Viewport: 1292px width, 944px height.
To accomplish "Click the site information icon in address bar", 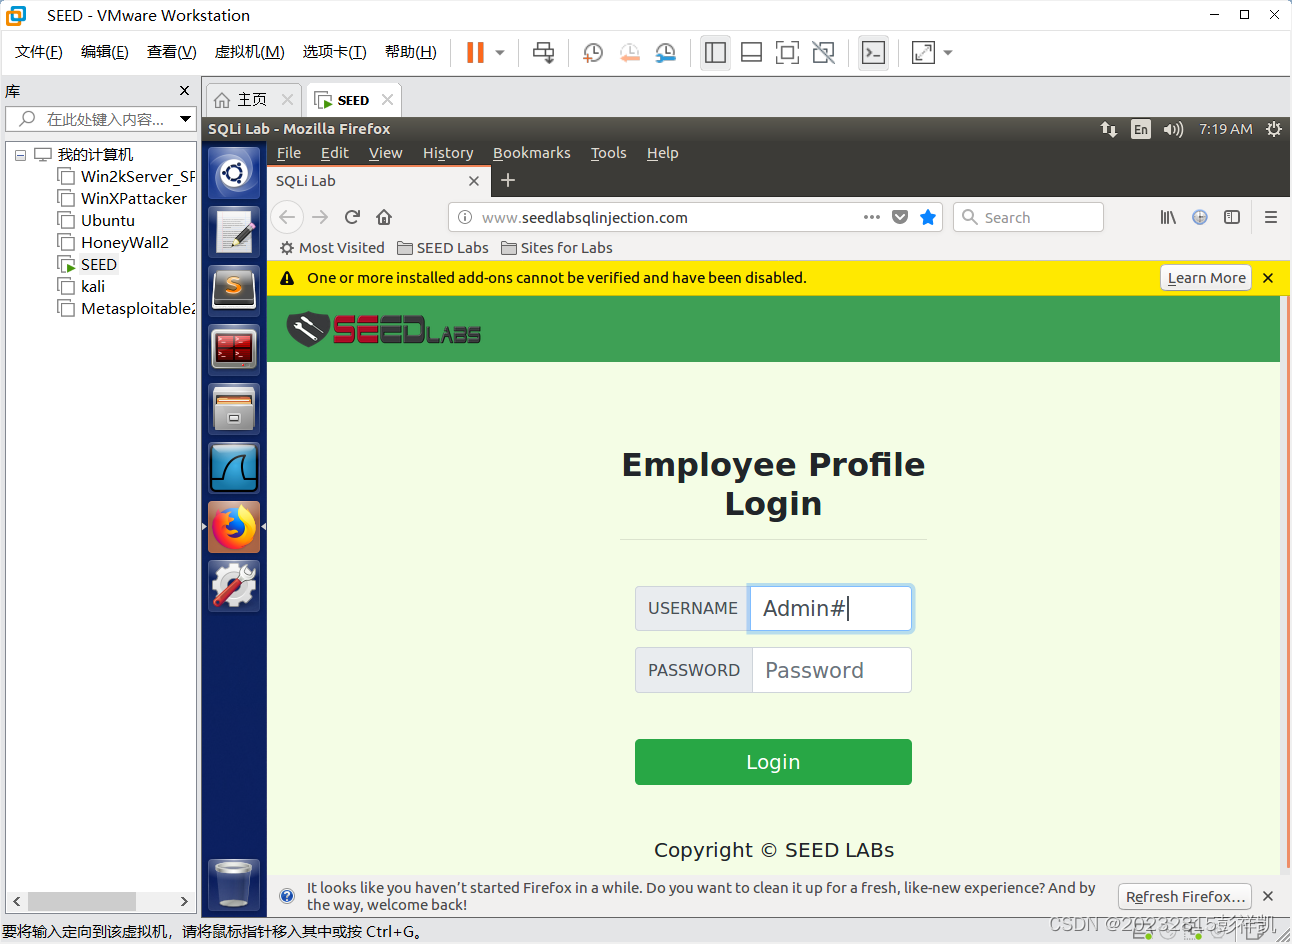I will pyautogui.click(x=465, y=217).
